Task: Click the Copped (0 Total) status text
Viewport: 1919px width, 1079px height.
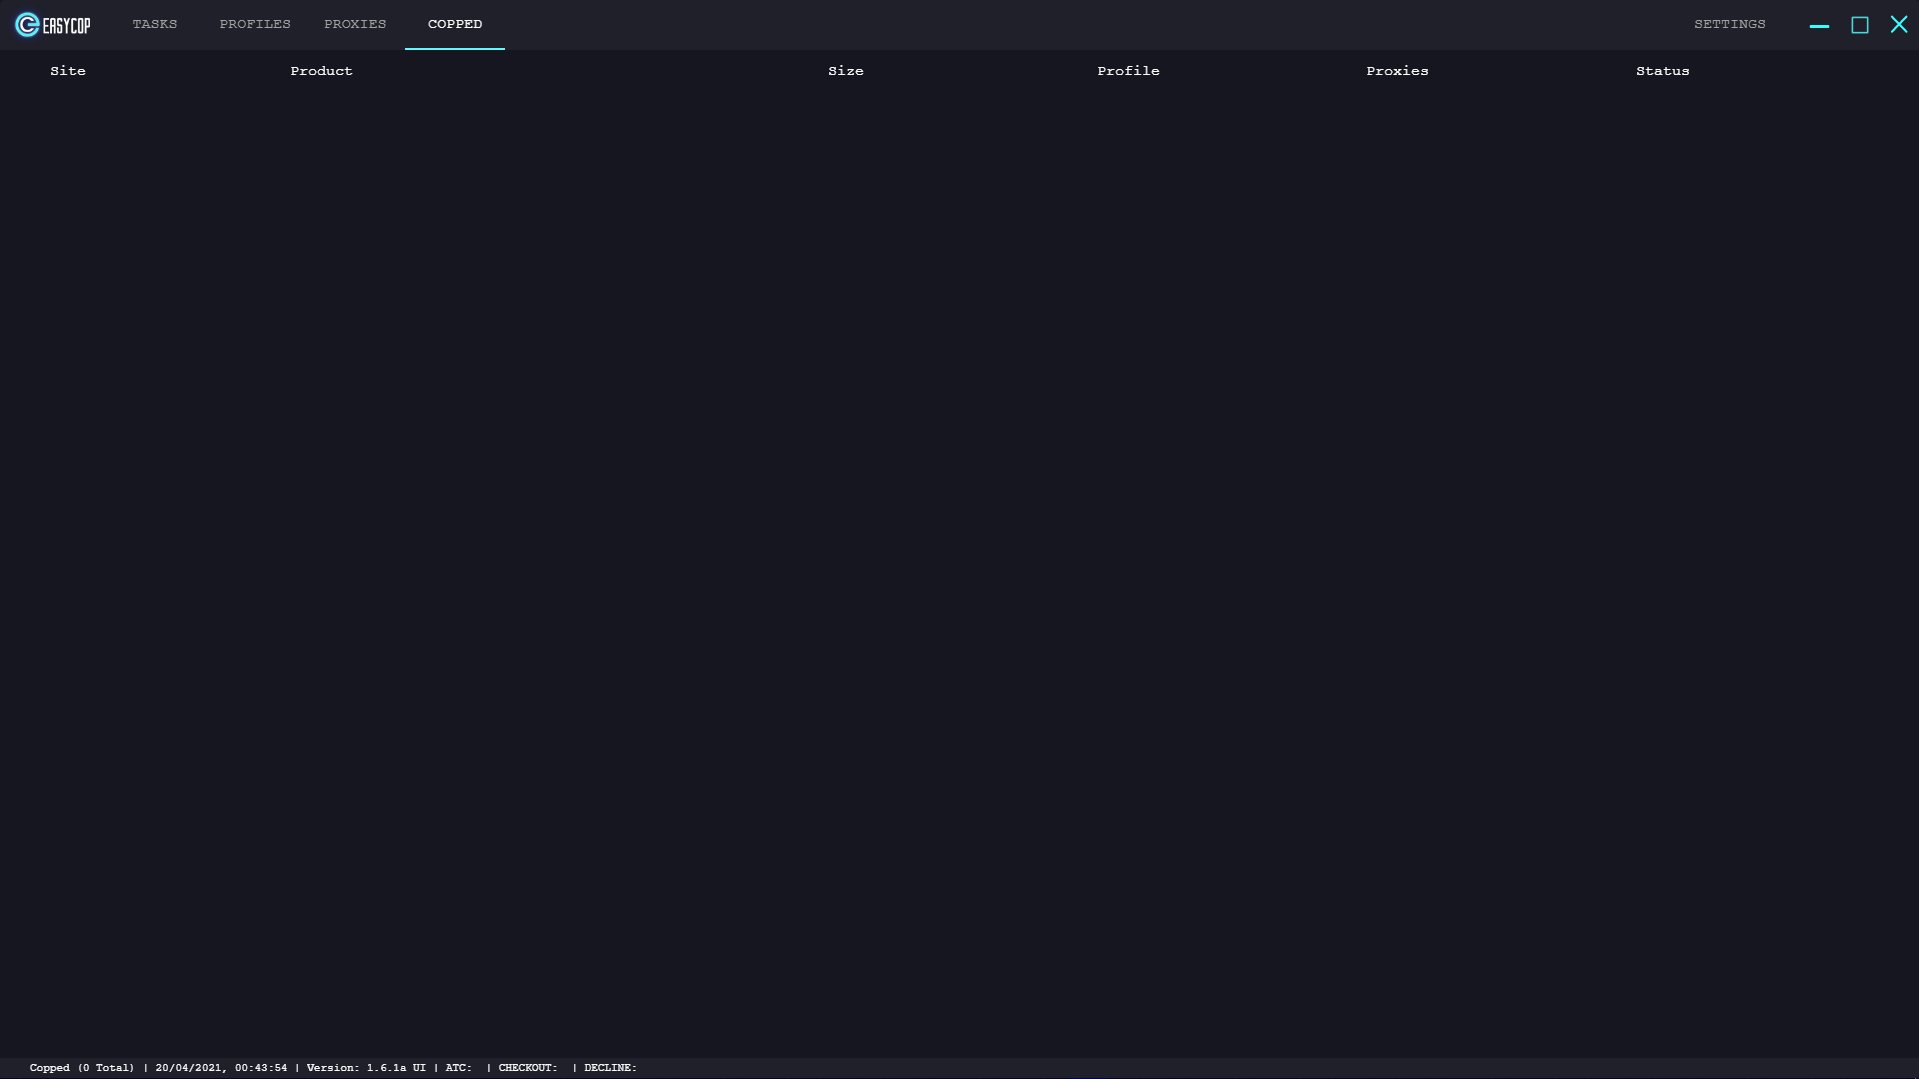Action: tap(82, 1068)
